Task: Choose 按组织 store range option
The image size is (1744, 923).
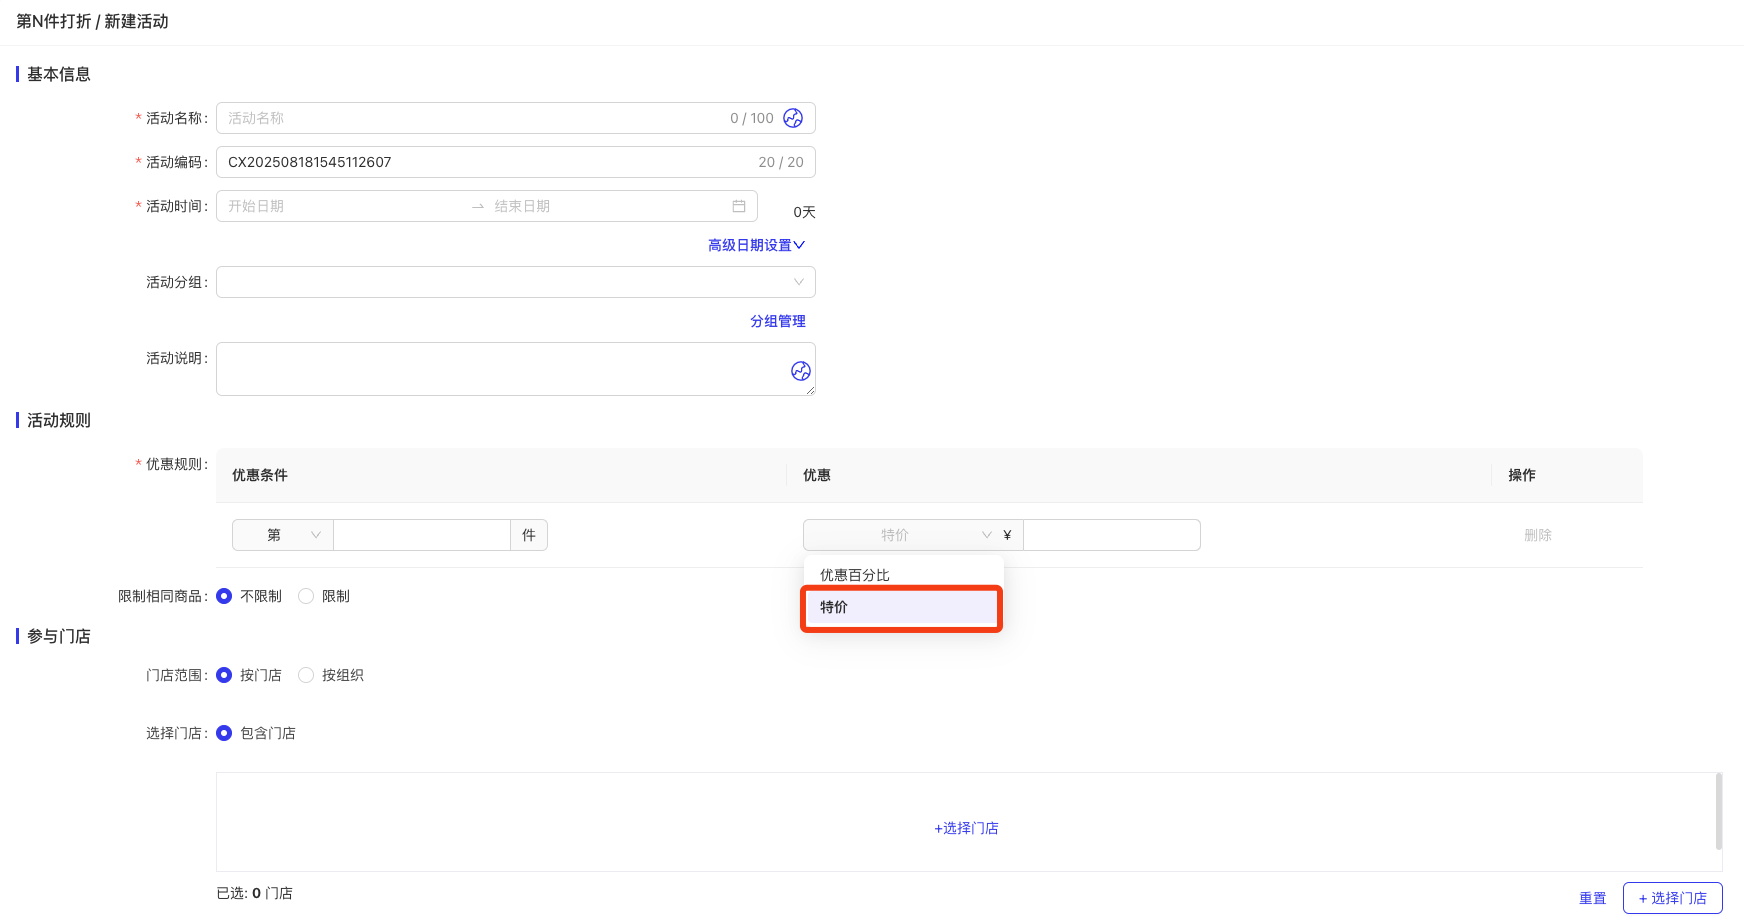Action: (x=307, y=675)
